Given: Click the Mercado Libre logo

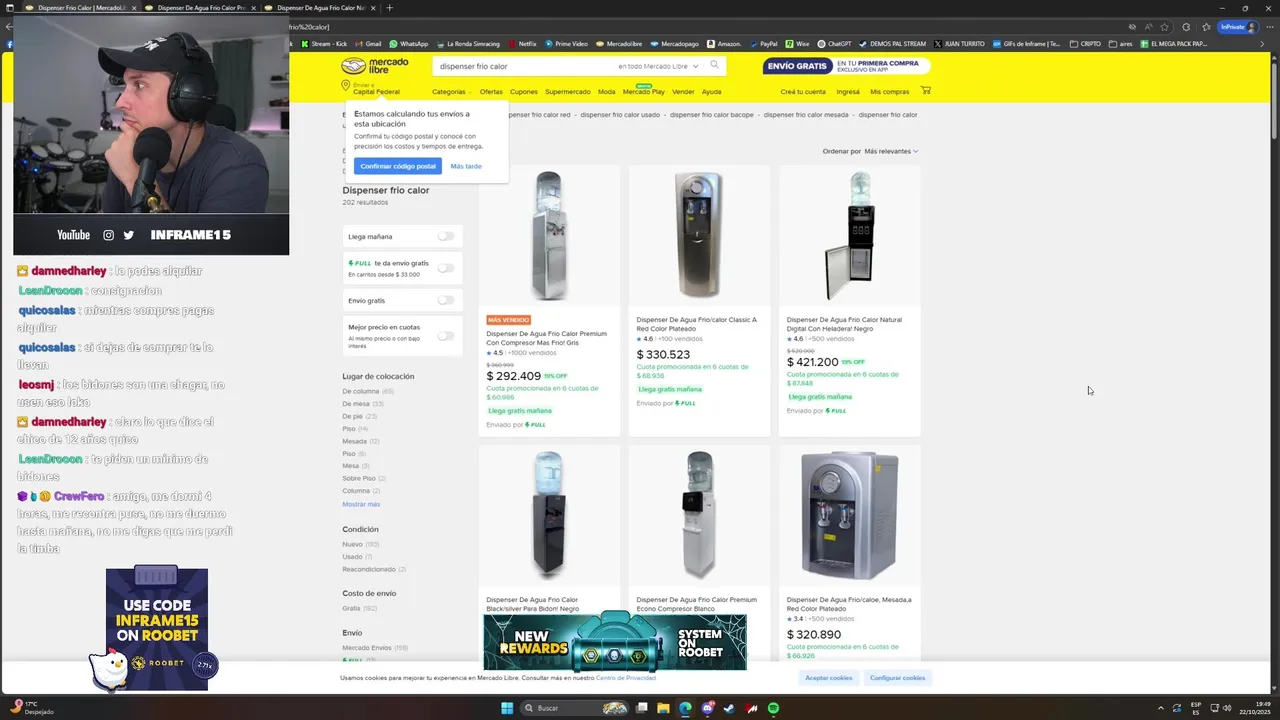Looking at the screenshot, I should pos(375,66).
